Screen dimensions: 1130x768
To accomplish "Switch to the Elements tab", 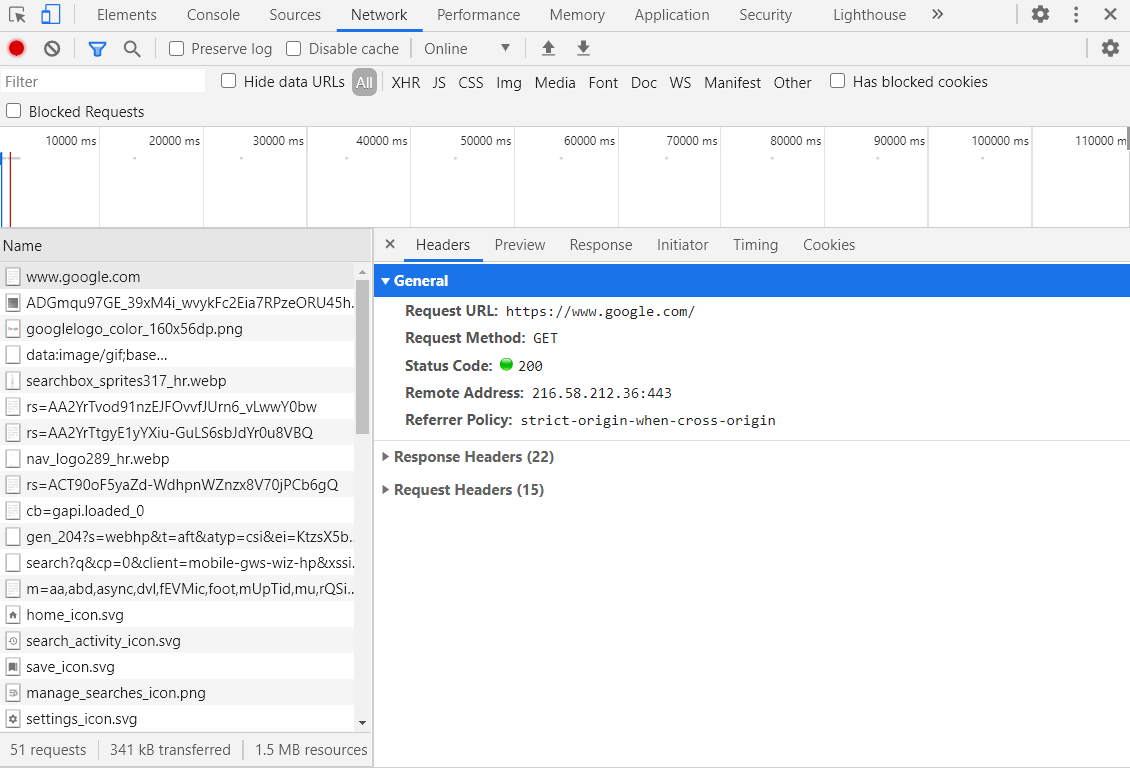I will coord(127,14).
